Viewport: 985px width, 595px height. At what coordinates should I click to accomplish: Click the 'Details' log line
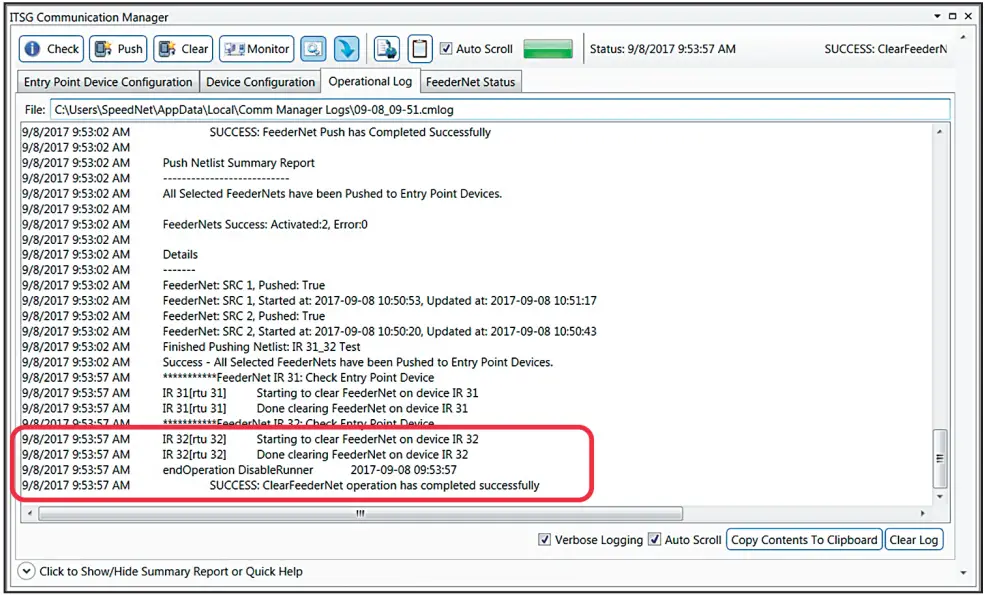(180, 254)
